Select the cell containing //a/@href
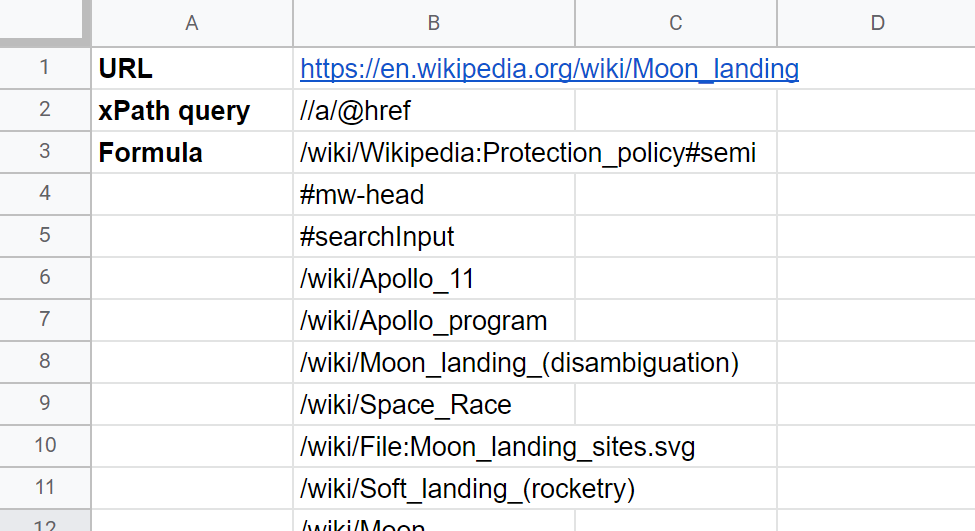 (x=433, y=111)
